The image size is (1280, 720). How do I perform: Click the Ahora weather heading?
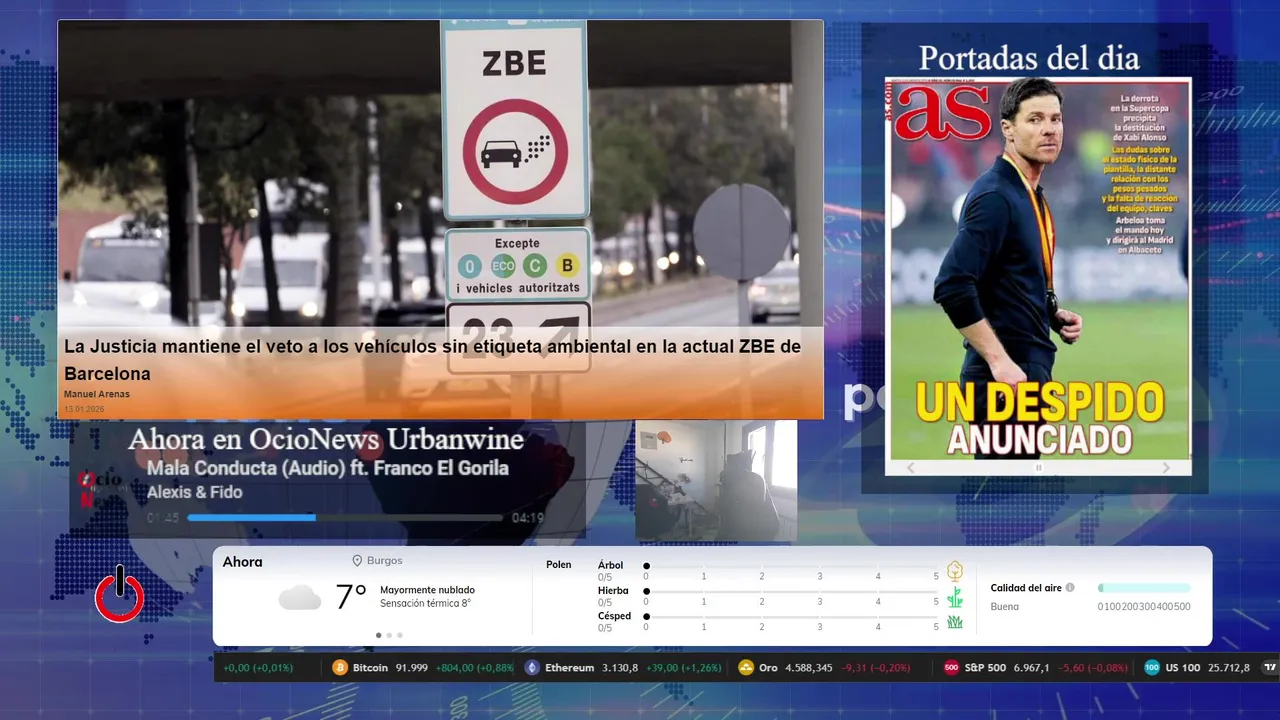click(243, 562)
